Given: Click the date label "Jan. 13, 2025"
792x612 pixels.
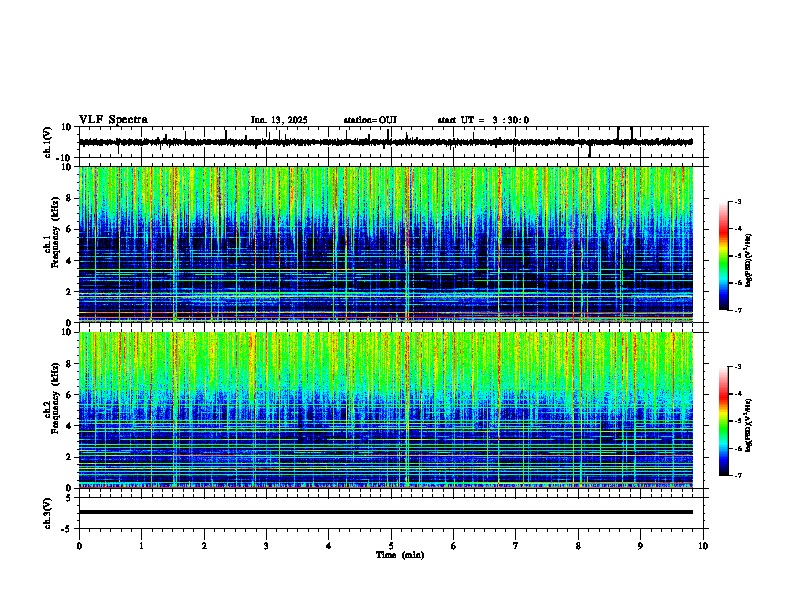Looking at the screenshot, I should (x=279, y=120).
